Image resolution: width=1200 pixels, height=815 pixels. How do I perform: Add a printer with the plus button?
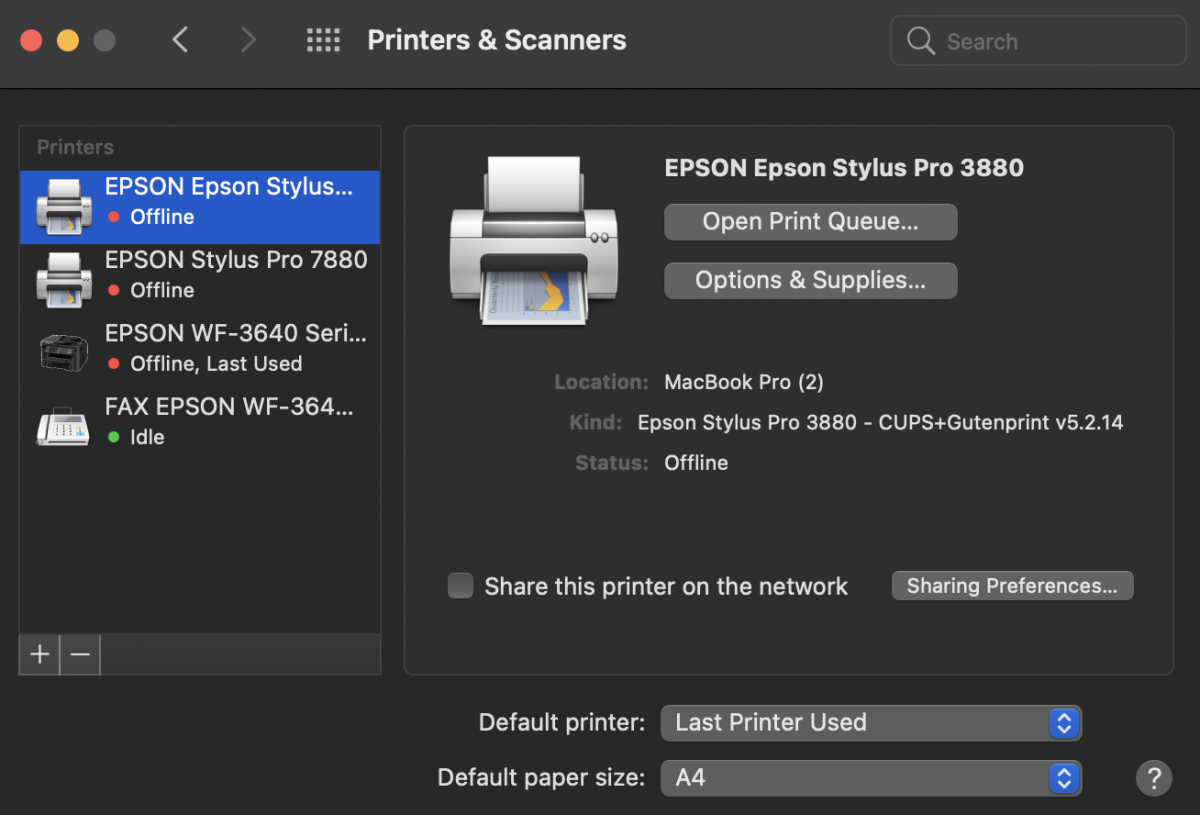[x=40, y=654]
